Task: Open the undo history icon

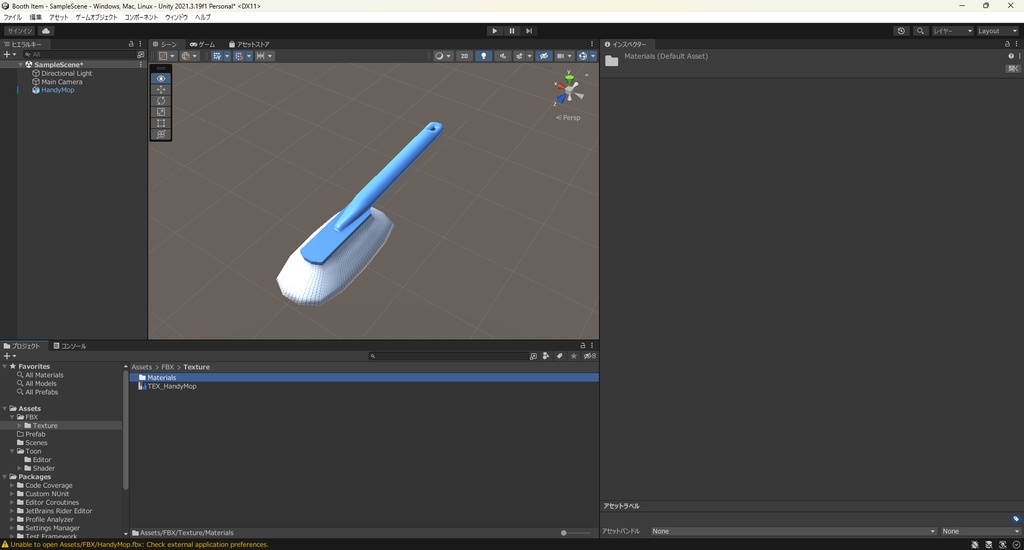Action: pyautogui.click(x=901, y=31)
